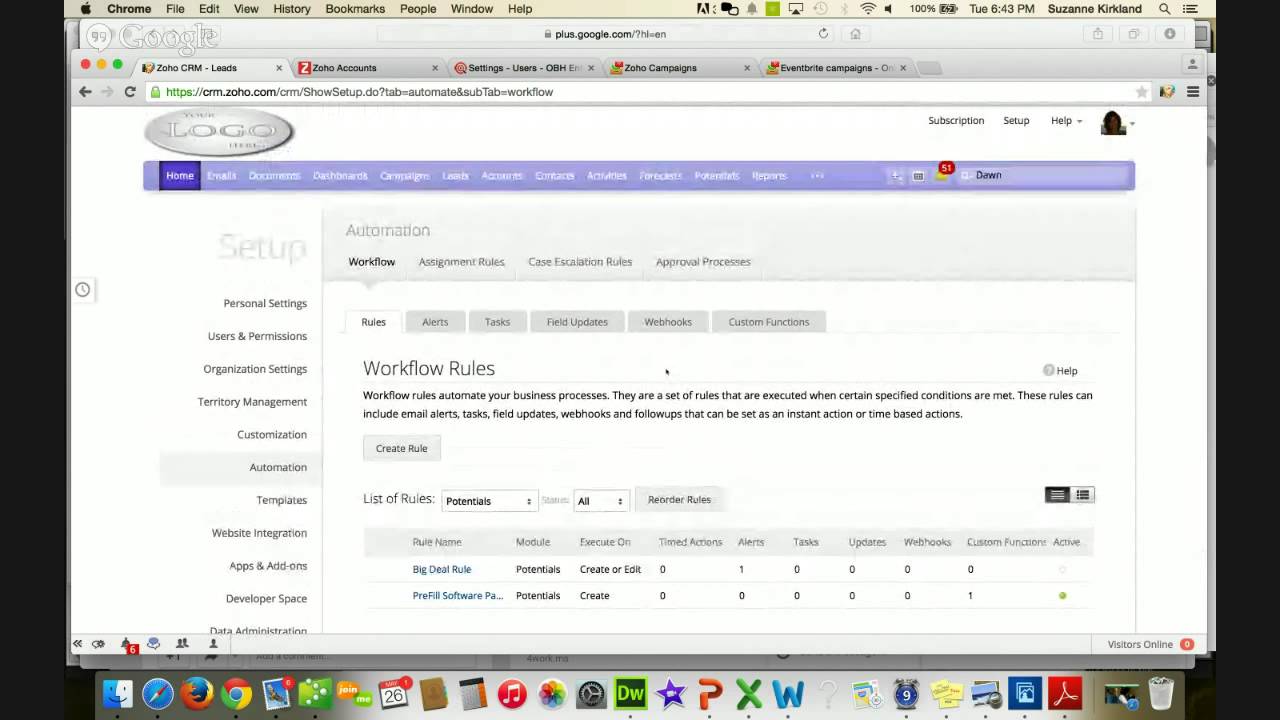Image resolution: width=1280 pixels, height=720 pixels.
Task: Open the Webhooks tab
Action: [x=668, y=322]
